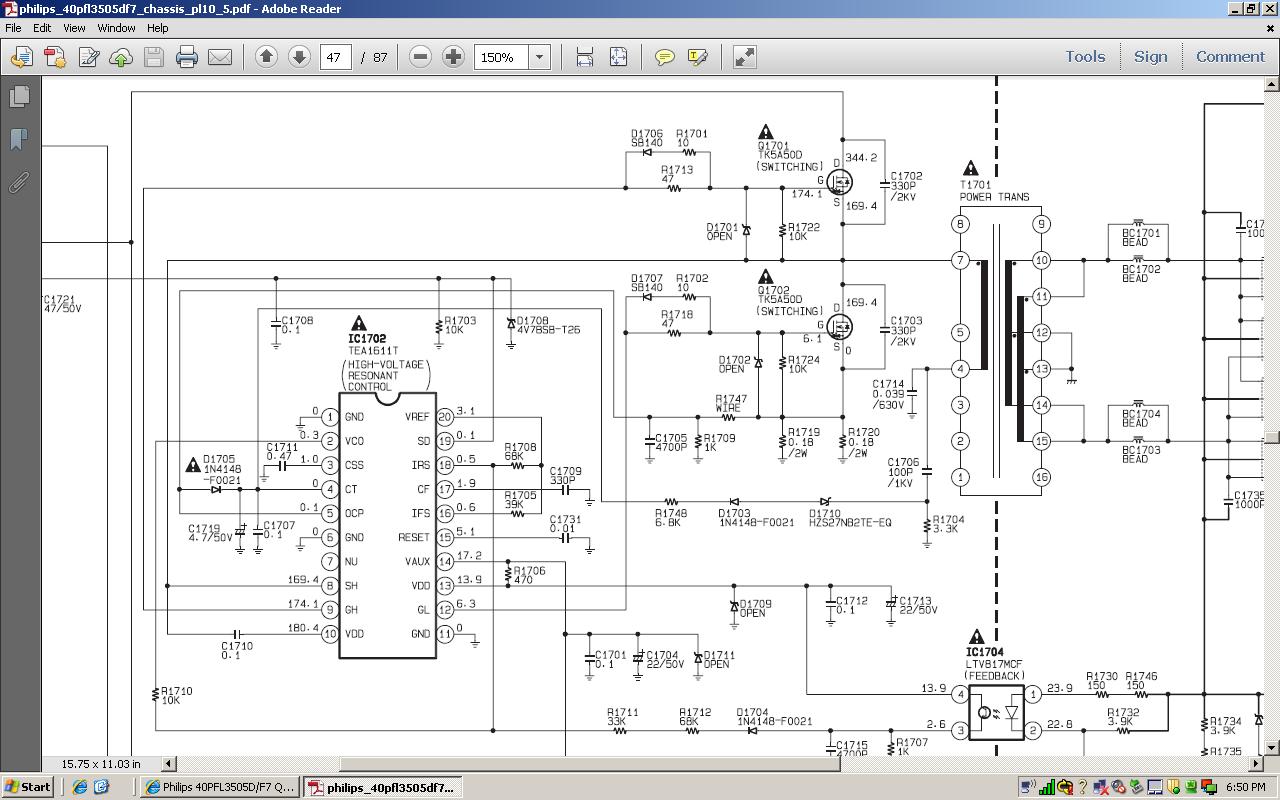This screenshot has height=800, width=1280.
Task: Select the highlight text tool
Action: [697, 57]
